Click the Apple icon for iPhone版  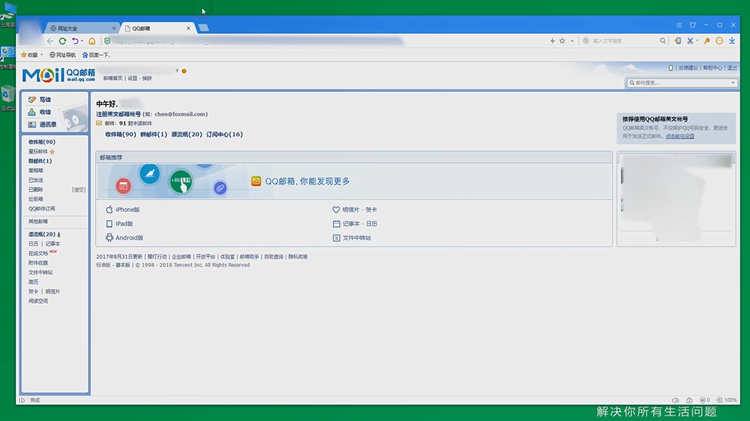109,210
